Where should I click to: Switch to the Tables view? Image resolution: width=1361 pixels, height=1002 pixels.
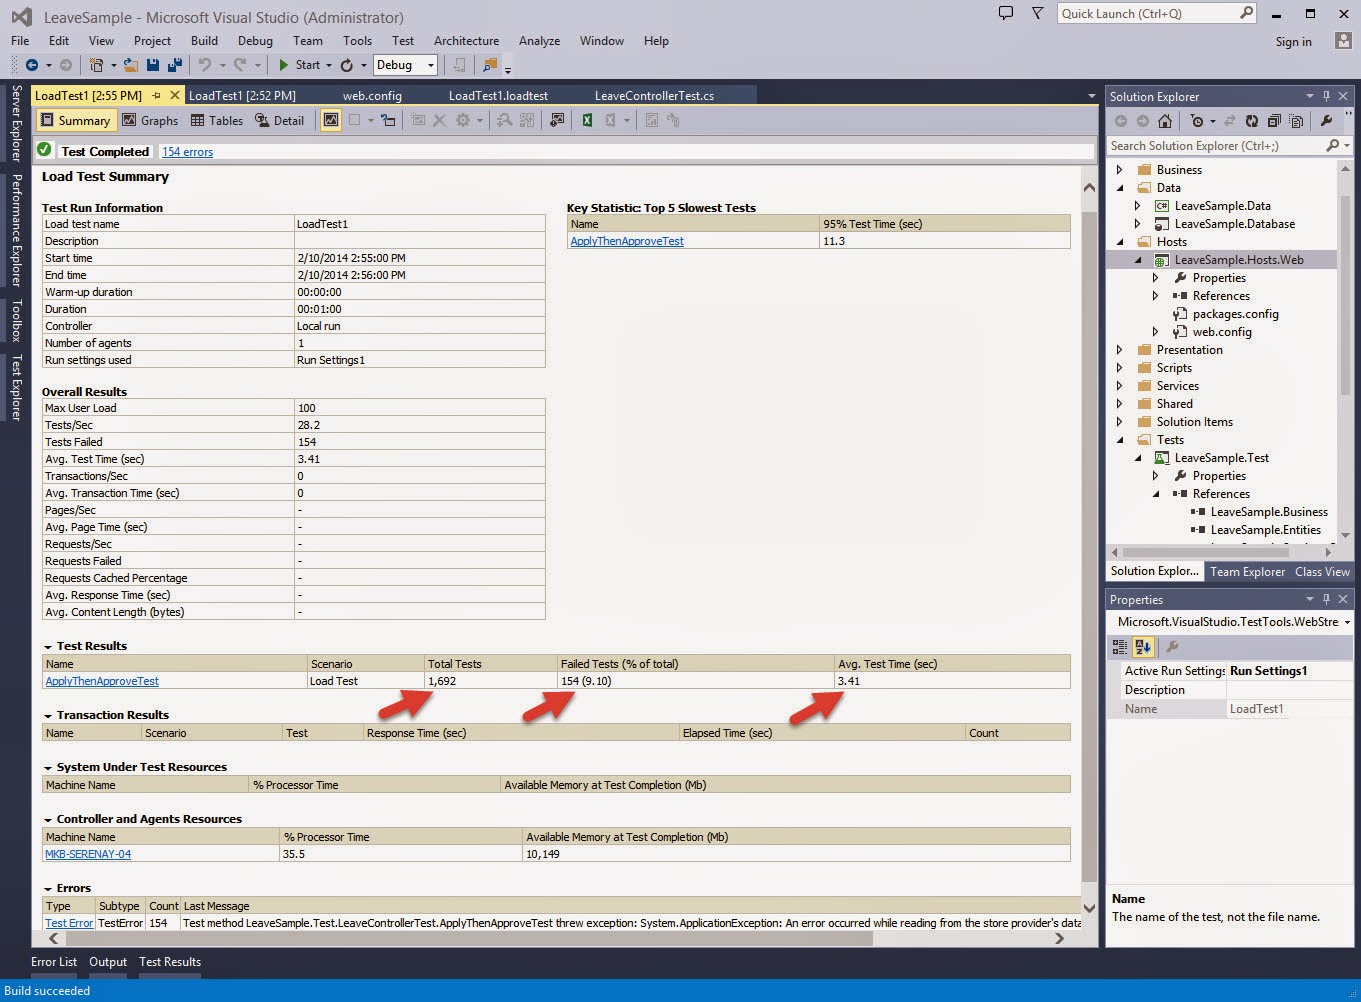217,120
